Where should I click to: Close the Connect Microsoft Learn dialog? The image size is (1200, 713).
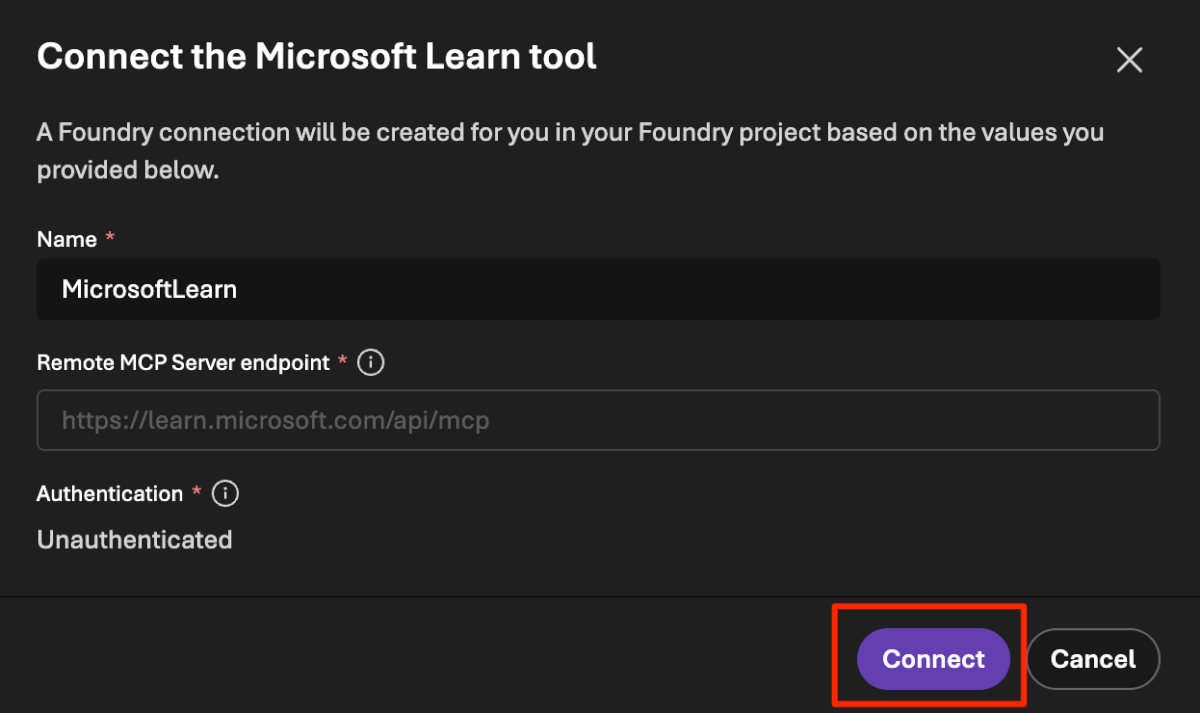(x=1129, y=60)
